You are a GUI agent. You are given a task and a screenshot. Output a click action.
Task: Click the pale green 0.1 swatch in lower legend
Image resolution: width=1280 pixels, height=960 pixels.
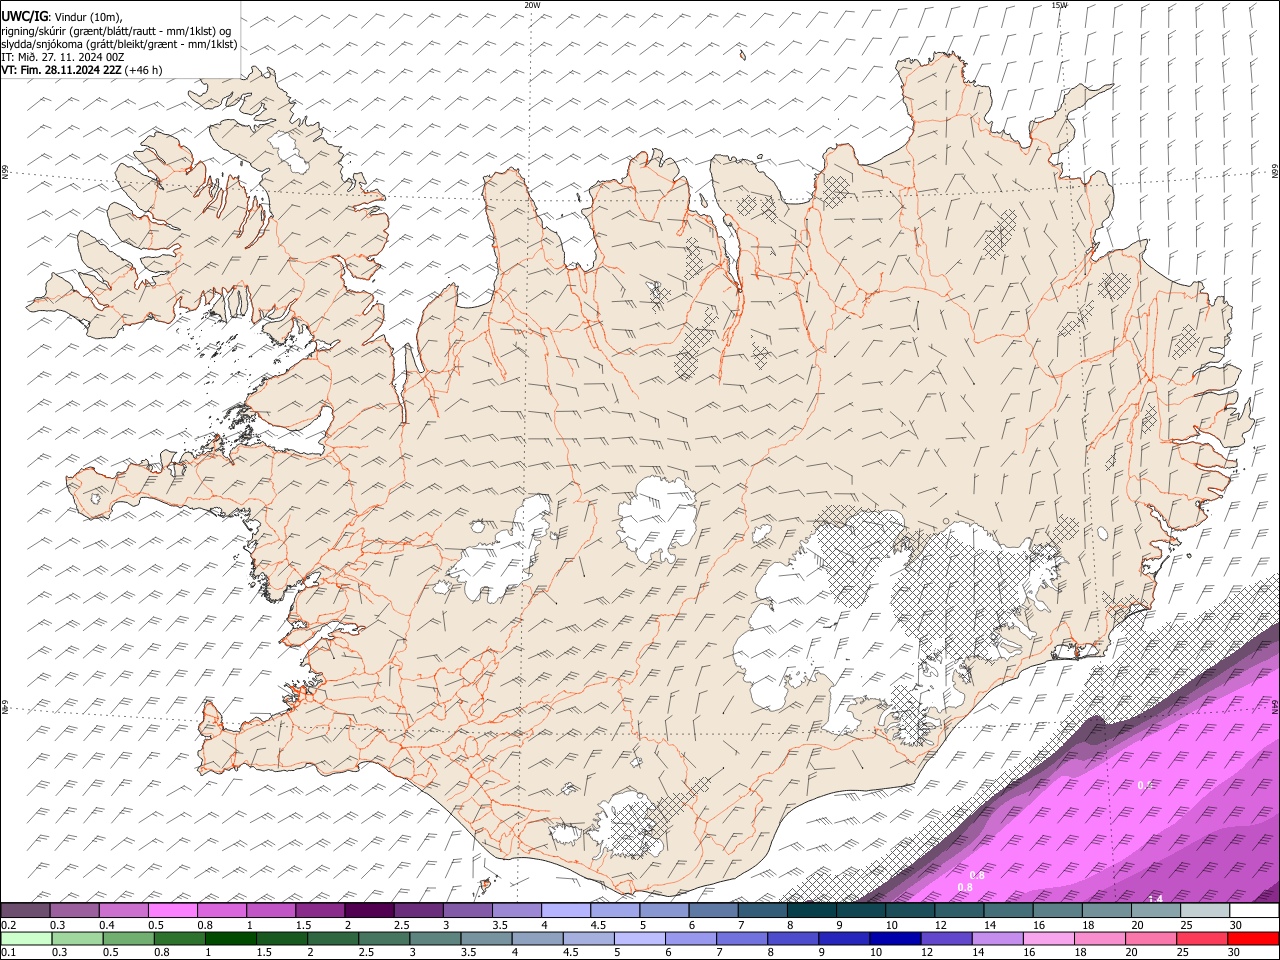26,938
